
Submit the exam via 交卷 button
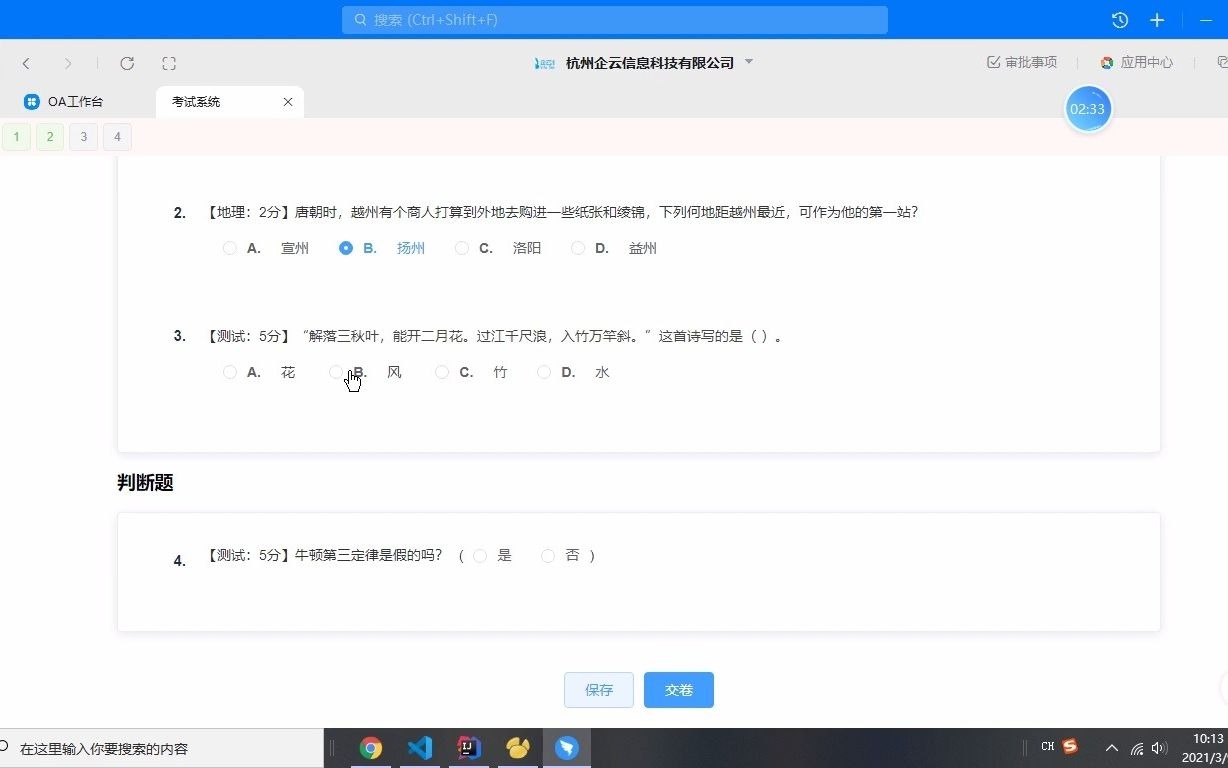pos(678,690)
